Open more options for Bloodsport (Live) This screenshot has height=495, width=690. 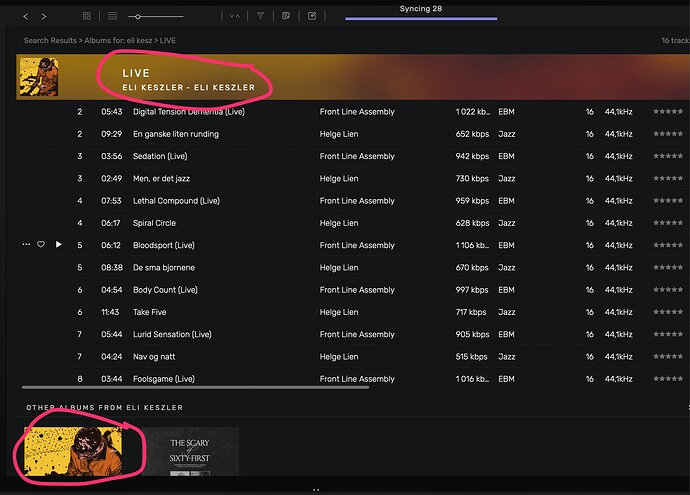(x=26, y=244)
